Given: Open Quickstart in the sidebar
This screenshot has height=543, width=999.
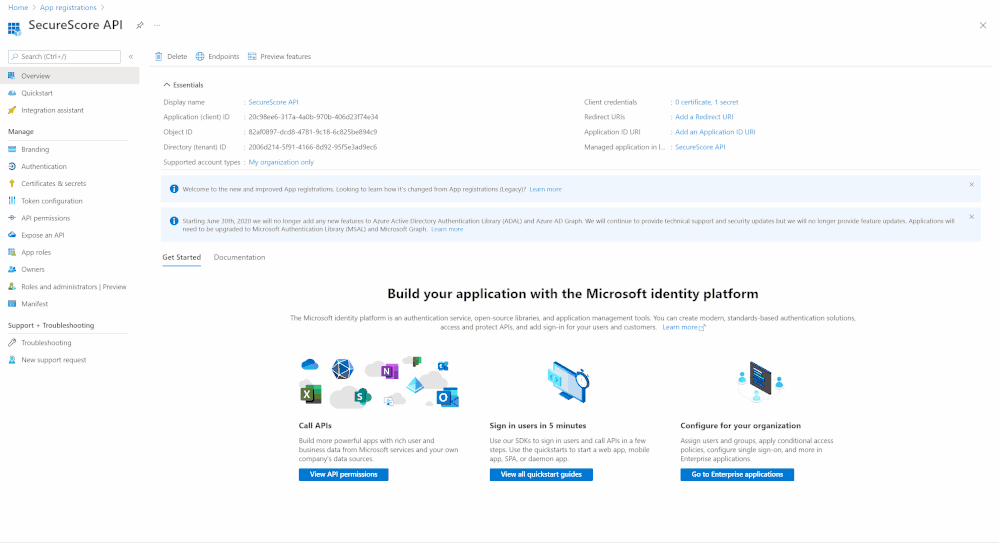Looking at the screenshot, I should click(37, 93).
